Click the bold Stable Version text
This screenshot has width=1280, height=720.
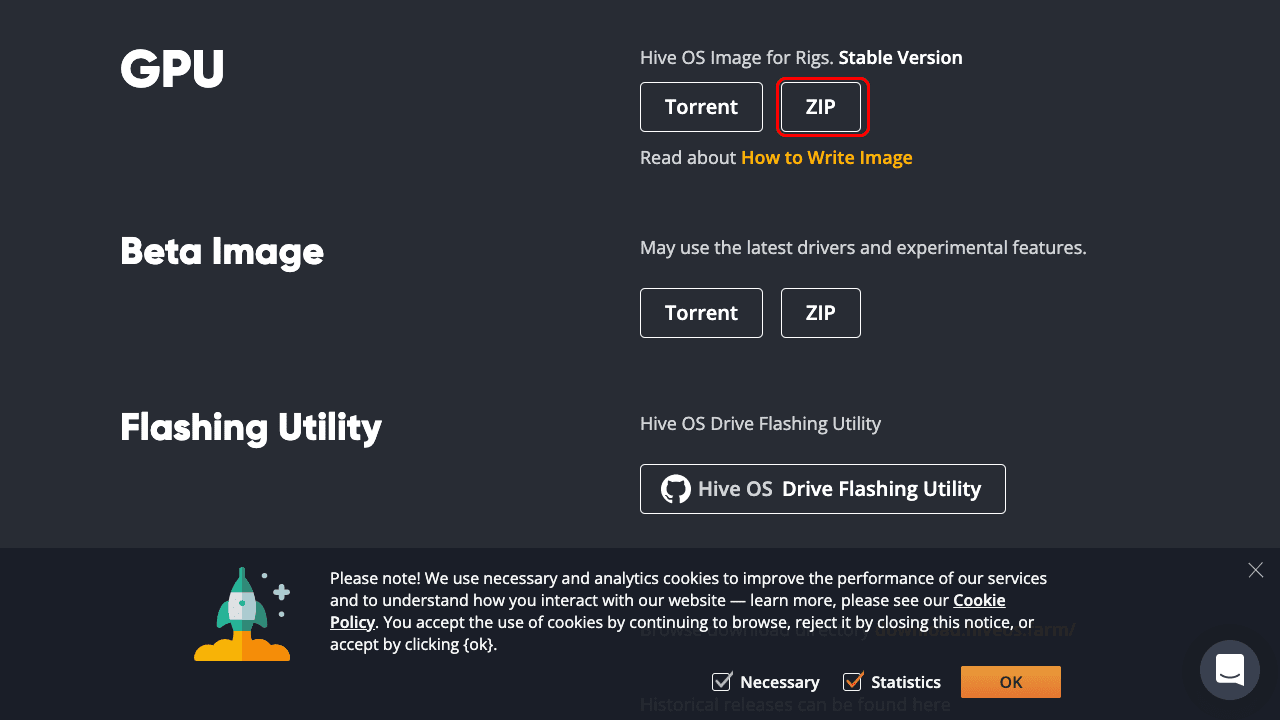(x=900, y=58)
